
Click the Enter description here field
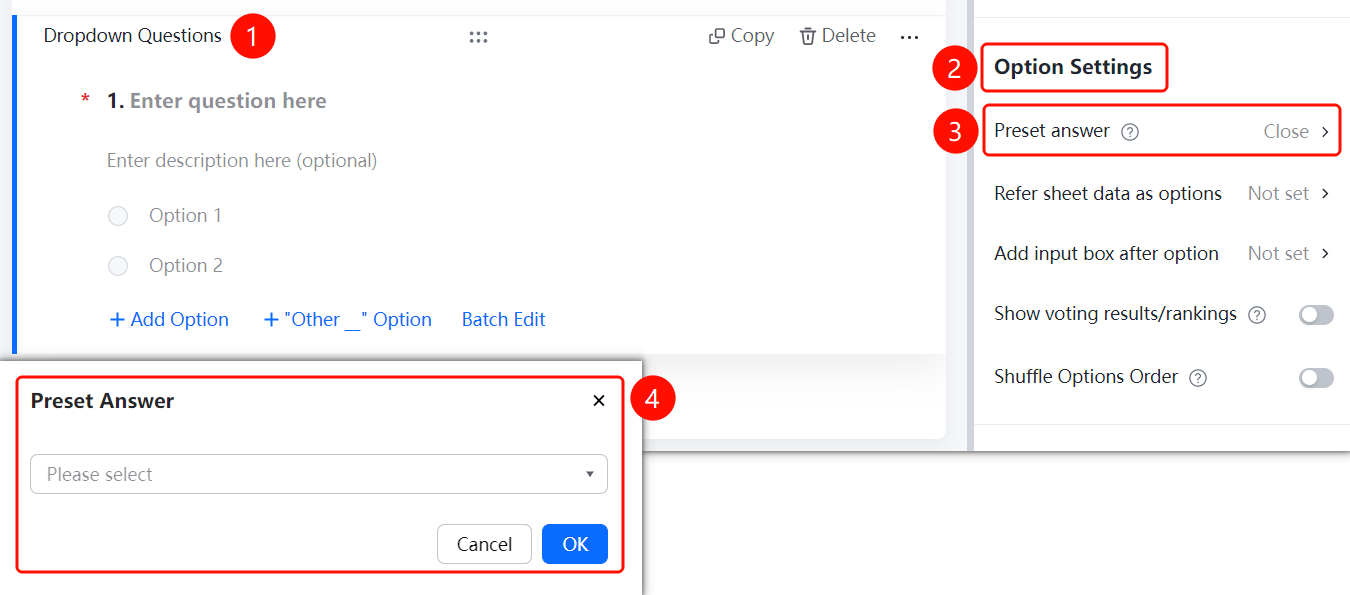[x=242, y=160]
